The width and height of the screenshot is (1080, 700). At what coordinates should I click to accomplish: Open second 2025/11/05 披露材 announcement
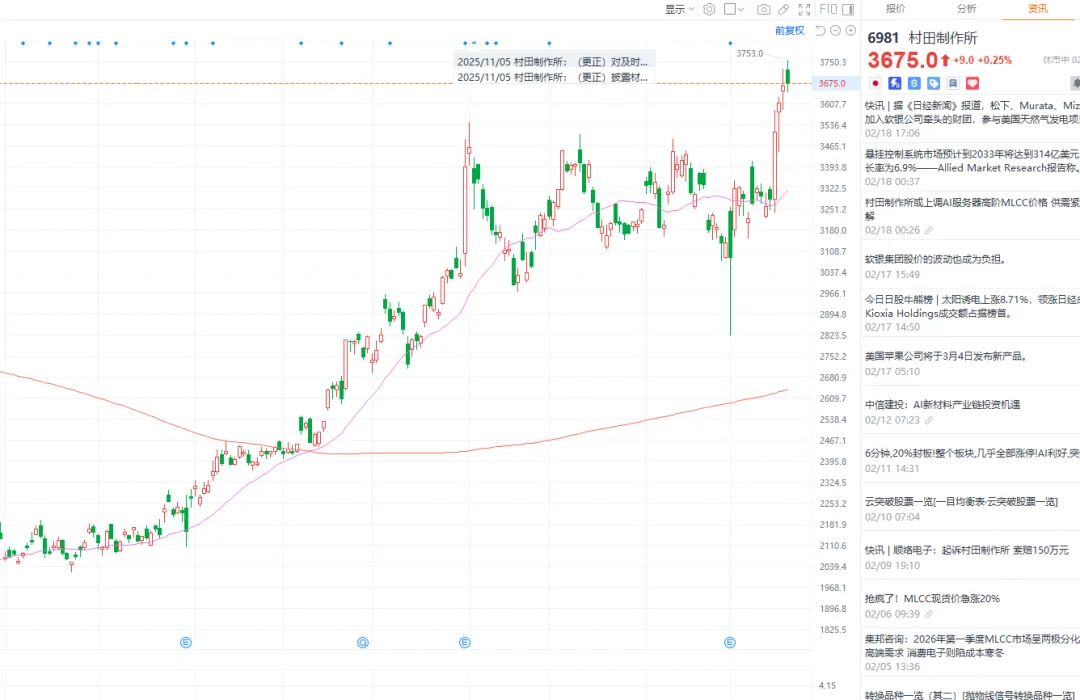click(552, 77)
